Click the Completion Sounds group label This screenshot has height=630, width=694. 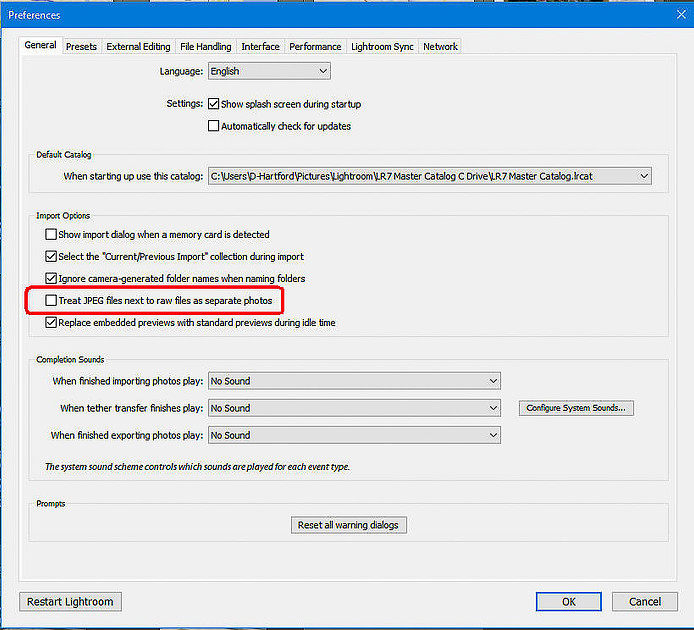click(x=70, y=359)
